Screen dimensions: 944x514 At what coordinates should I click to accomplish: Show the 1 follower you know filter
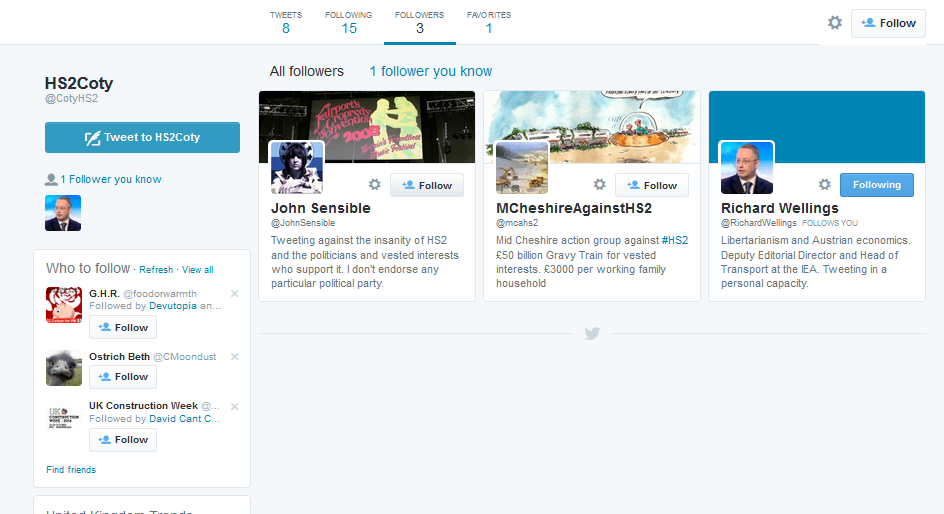click(430, 71)
